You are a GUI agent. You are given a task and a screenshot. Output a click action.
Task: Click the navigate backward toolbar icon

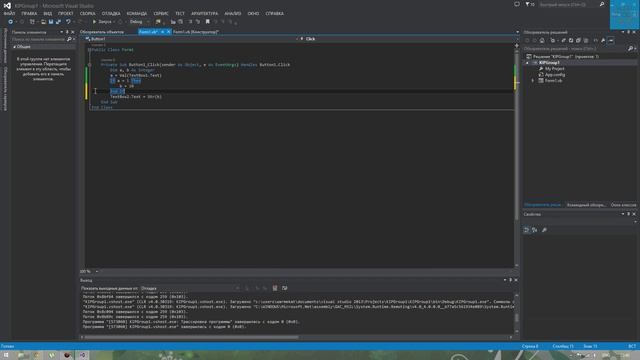click(x=11, y=22)
